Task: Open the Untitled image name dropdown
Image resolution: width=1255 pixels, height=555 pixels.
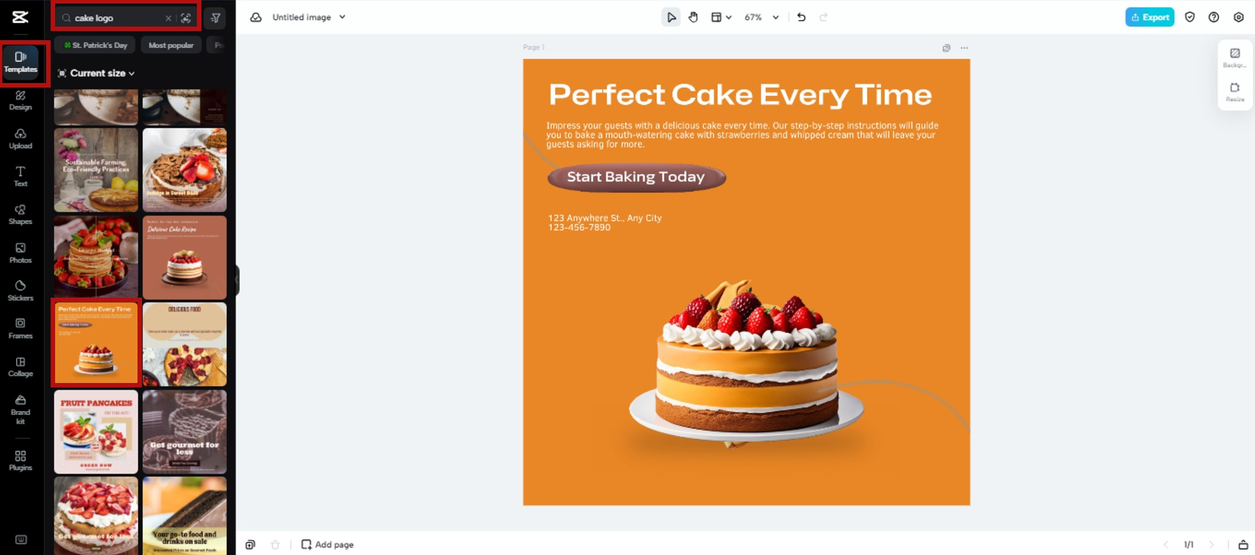Action: pos(309,17)
